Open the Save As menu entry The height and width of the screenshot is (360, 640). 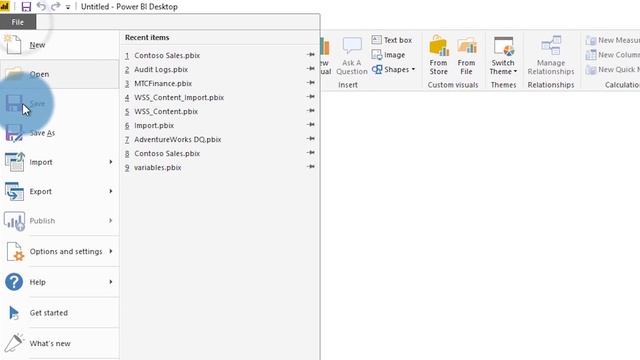pyautogui.click(x=60, y=133)
